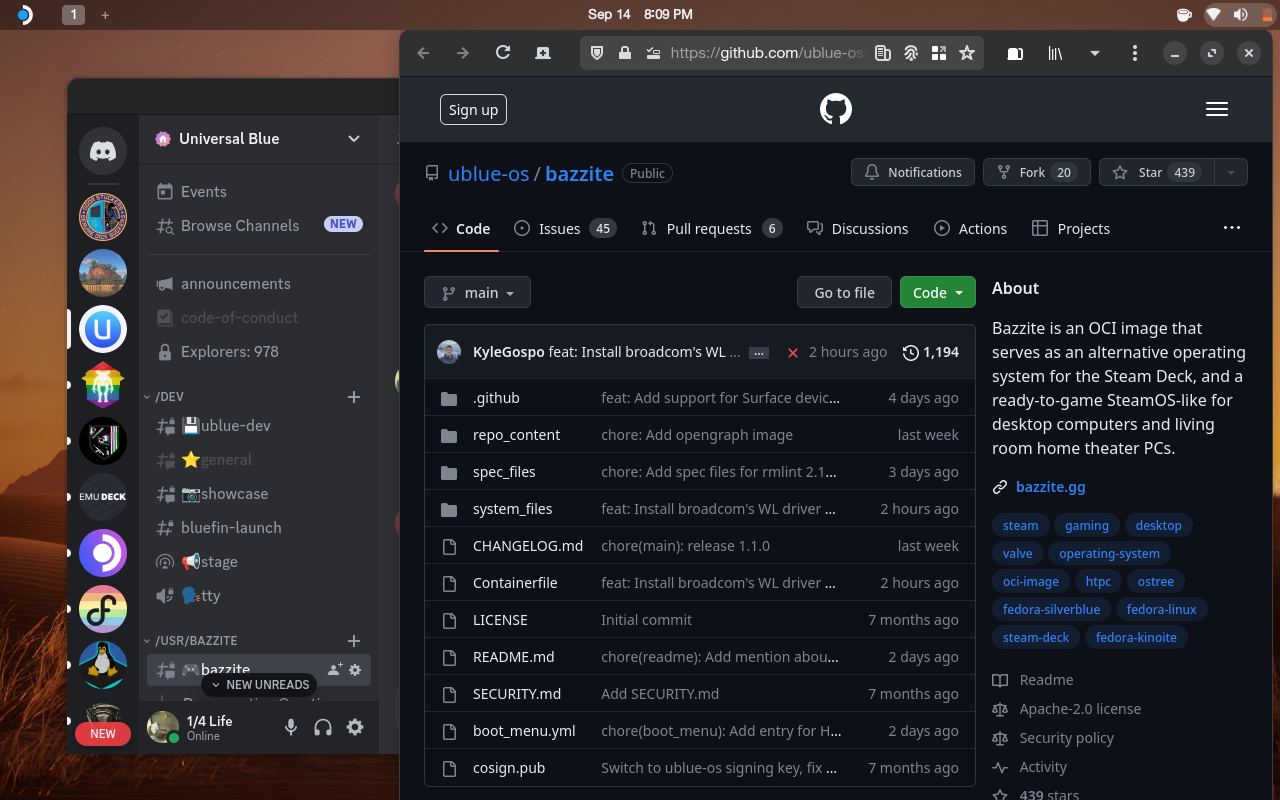This screenshot has width=1280, height=800.
Task: Toggle reader view in the address bar
Action: [x=882, y=53]
